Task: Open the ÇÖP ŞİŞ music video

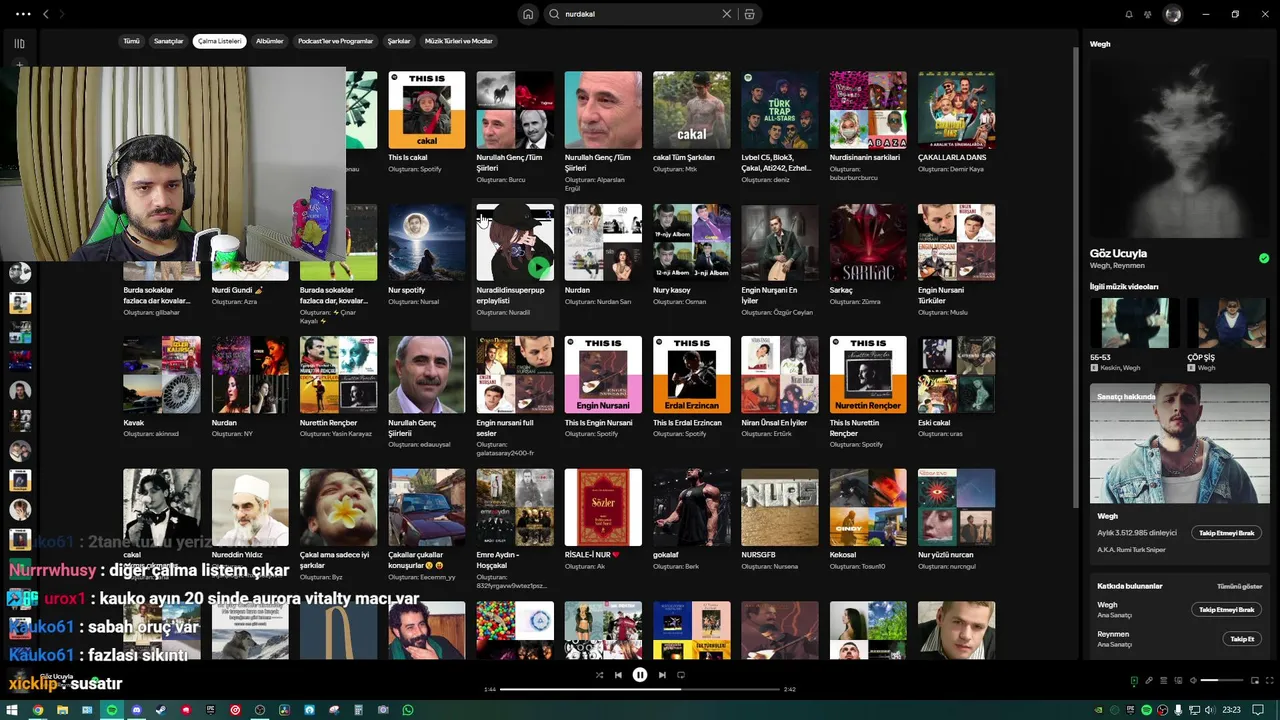Action: click(x=1228, y=335)
